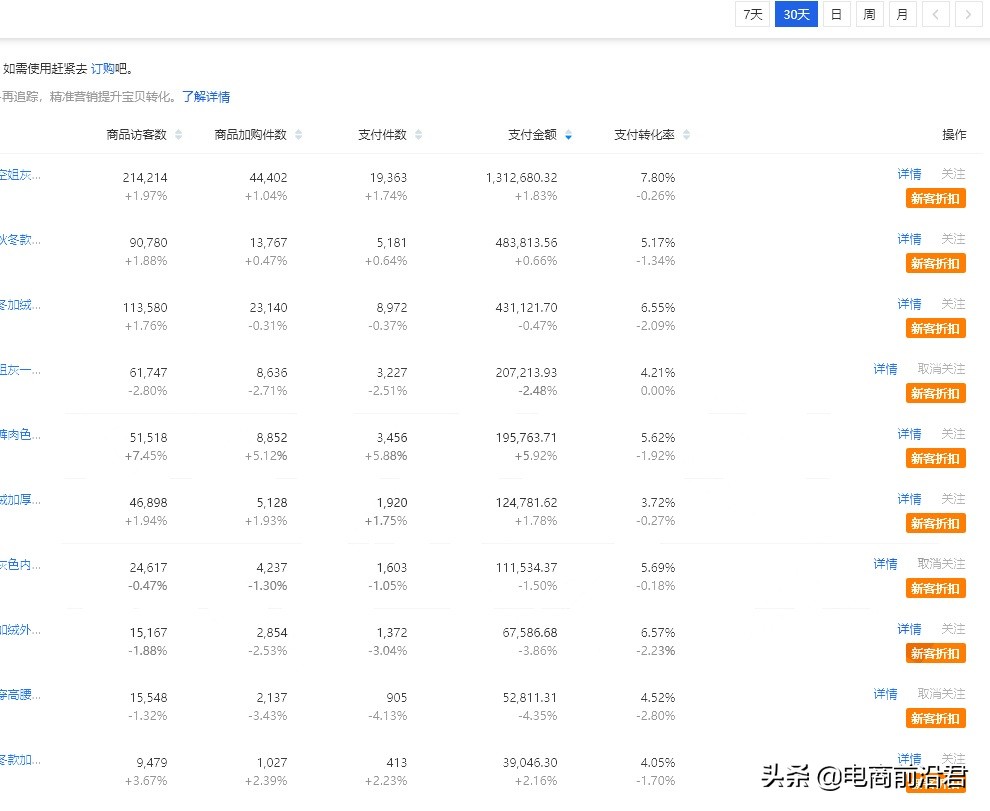
Task: Open the 了解详情 link
Action: [x=206, y=97]
